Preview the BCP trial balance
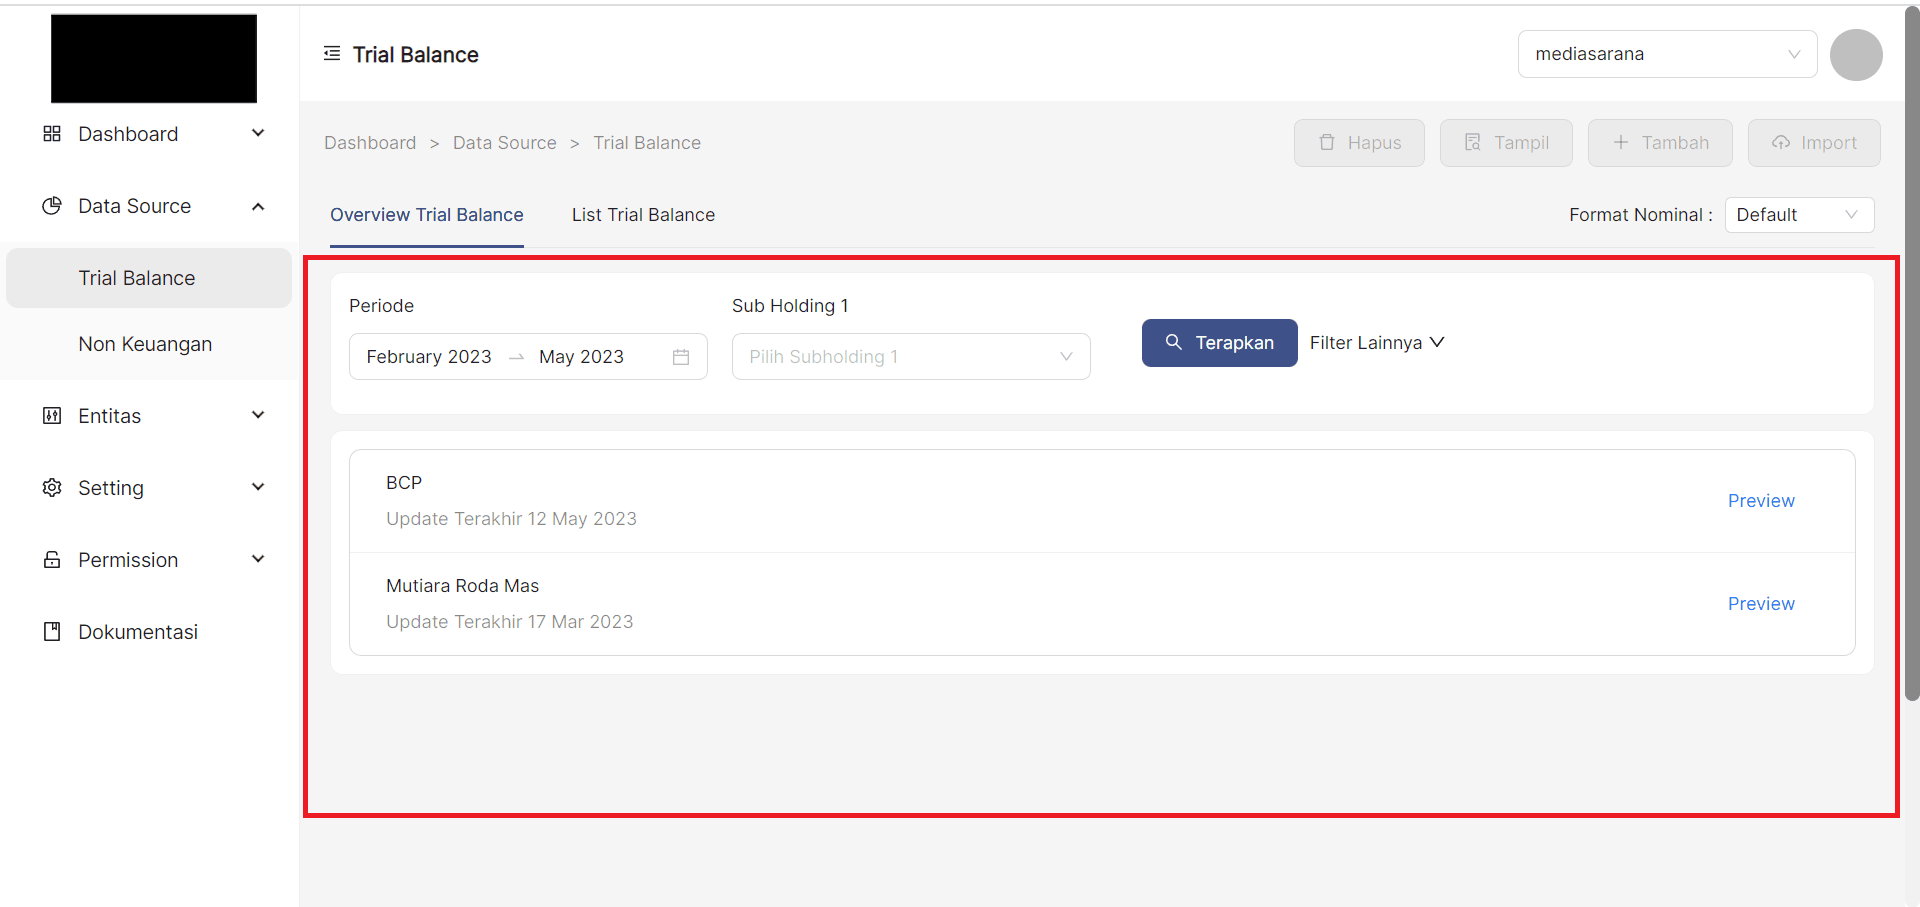Screen dimensions: 1920x907 (x=1760, y=501)
